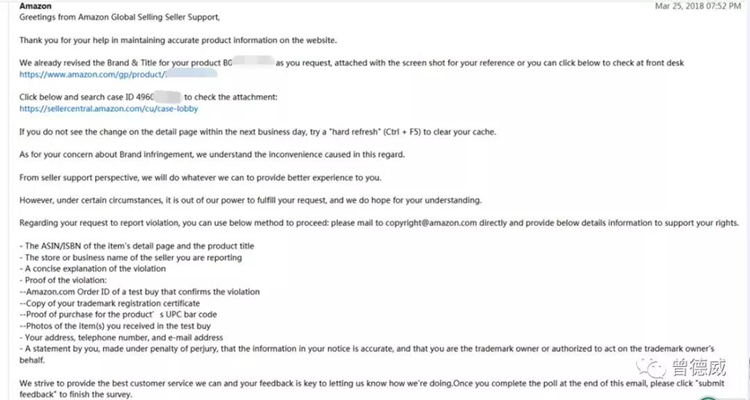Viewport: 750px width, 400px height.
Task: Click the Mar 25, 2018 timestamp
Action: [x=698, y=6]
